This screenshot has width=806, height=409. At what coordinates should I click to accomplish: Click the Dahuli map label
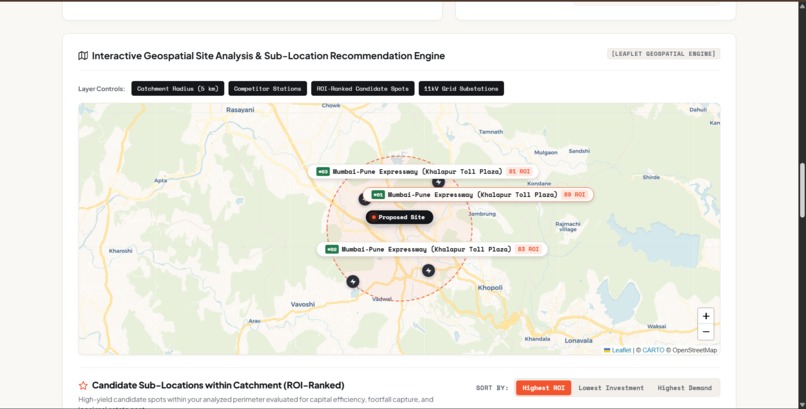click(x=698, y=109)
